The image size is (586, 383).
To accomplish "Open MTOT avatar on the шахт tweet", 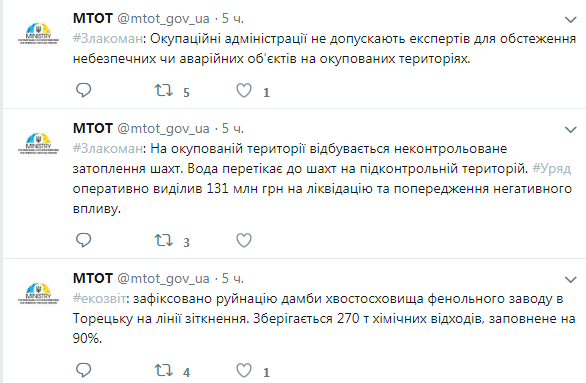I will coord(38,143).
